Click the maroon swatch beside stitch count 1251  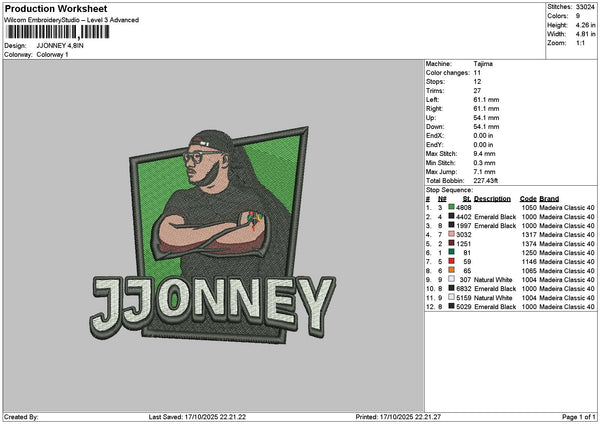(x=452, y=243)
